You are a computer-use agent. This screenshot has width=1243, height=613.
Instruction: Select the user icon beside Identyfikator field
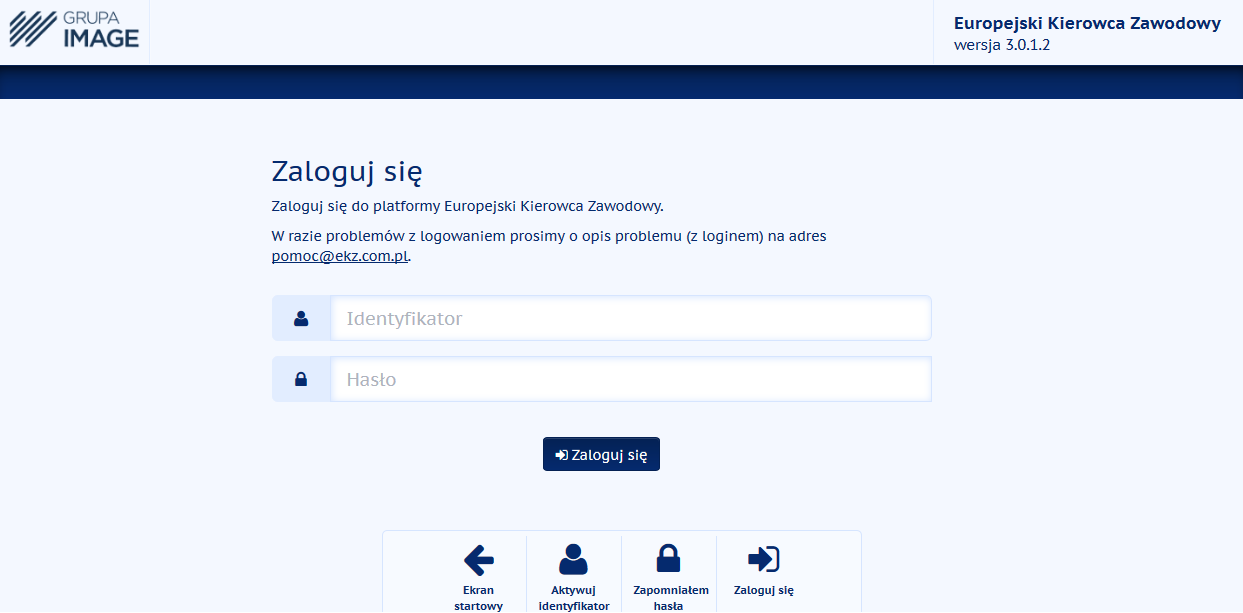pos(301,318)
